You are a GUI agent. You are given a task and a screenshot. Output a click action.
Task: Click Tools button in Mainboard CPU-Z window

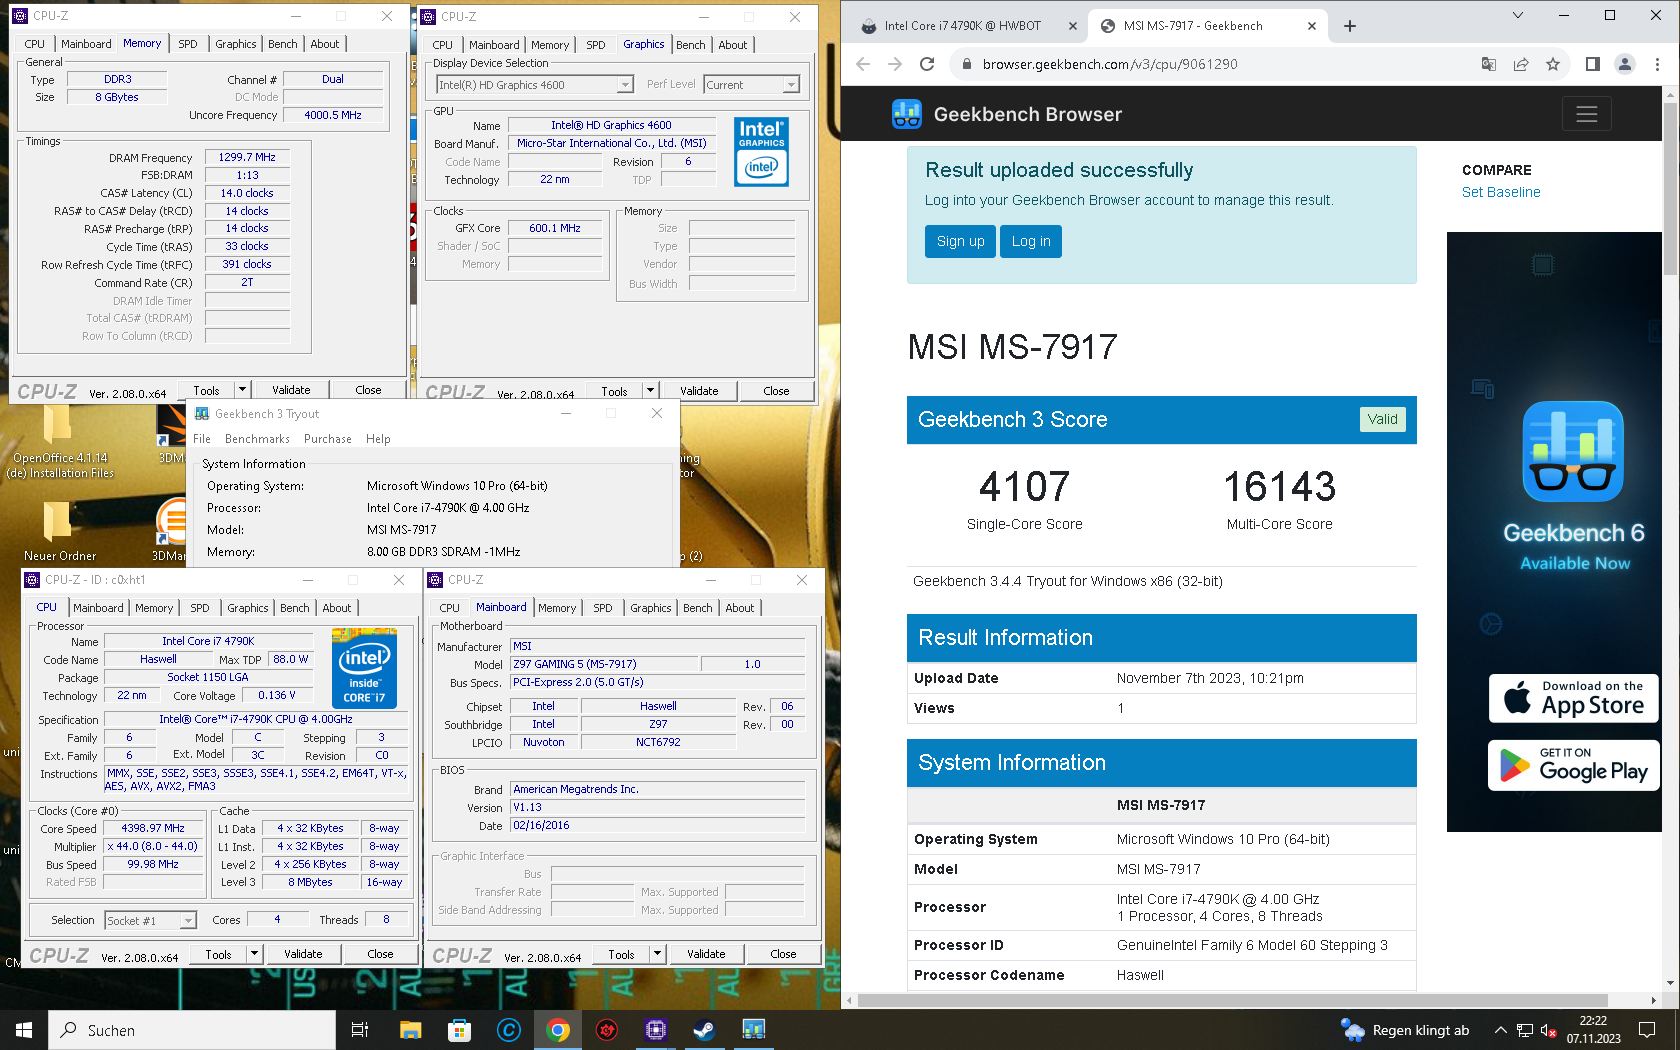click(x=621, y=954)
